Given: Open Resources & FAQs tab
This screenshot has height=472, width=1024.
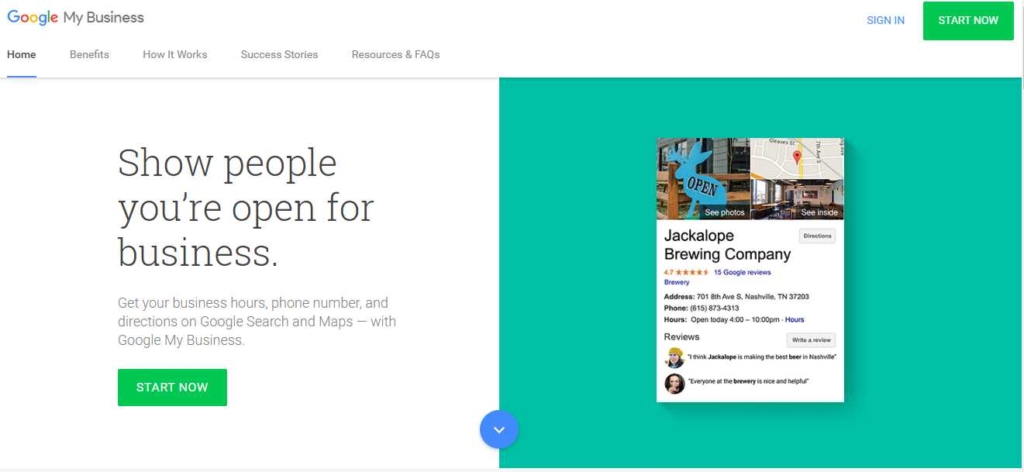Looking at the screenshot, I should pos(396,55).
